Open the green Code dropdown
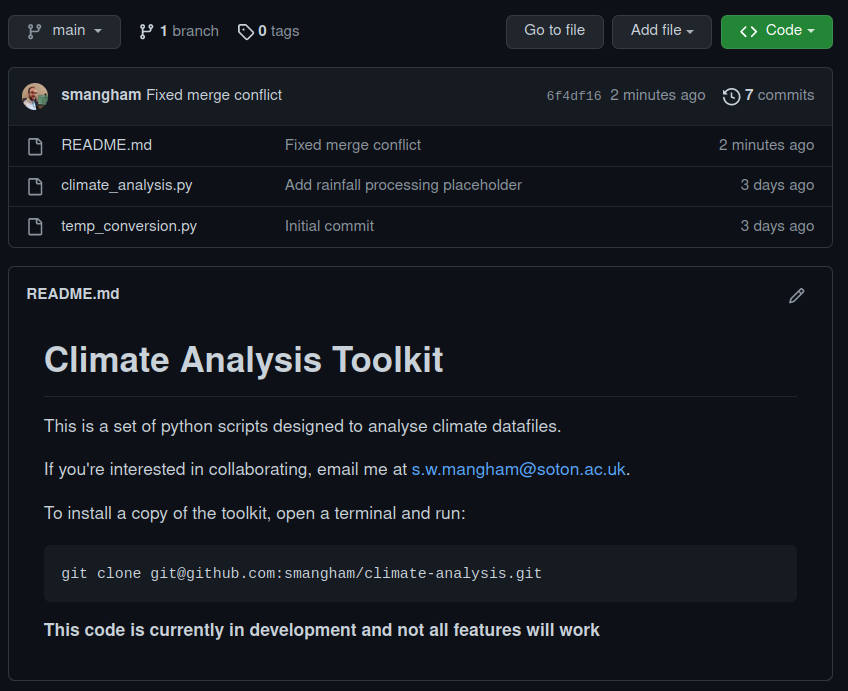The height and width of the screenshot is (691, 848). [x=776, y=31]
